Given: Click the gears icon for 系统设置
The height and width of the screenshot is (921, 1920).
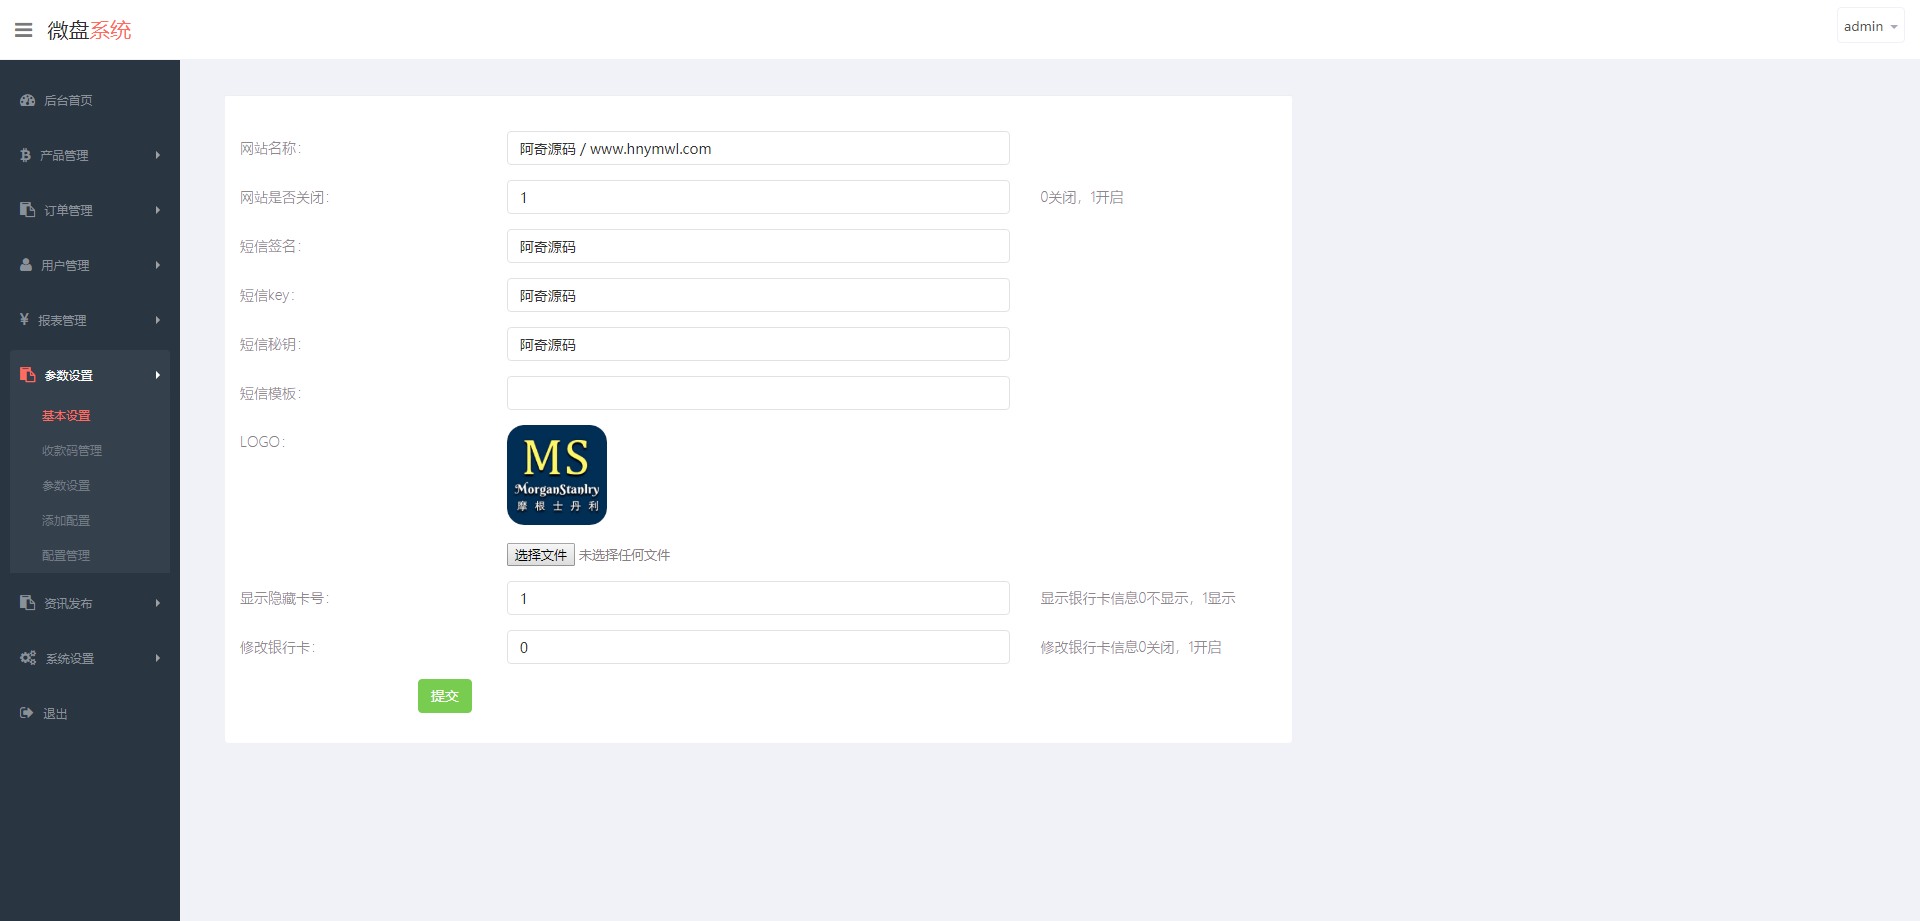Looking at the screenshot, I should (x=28, y=658).
